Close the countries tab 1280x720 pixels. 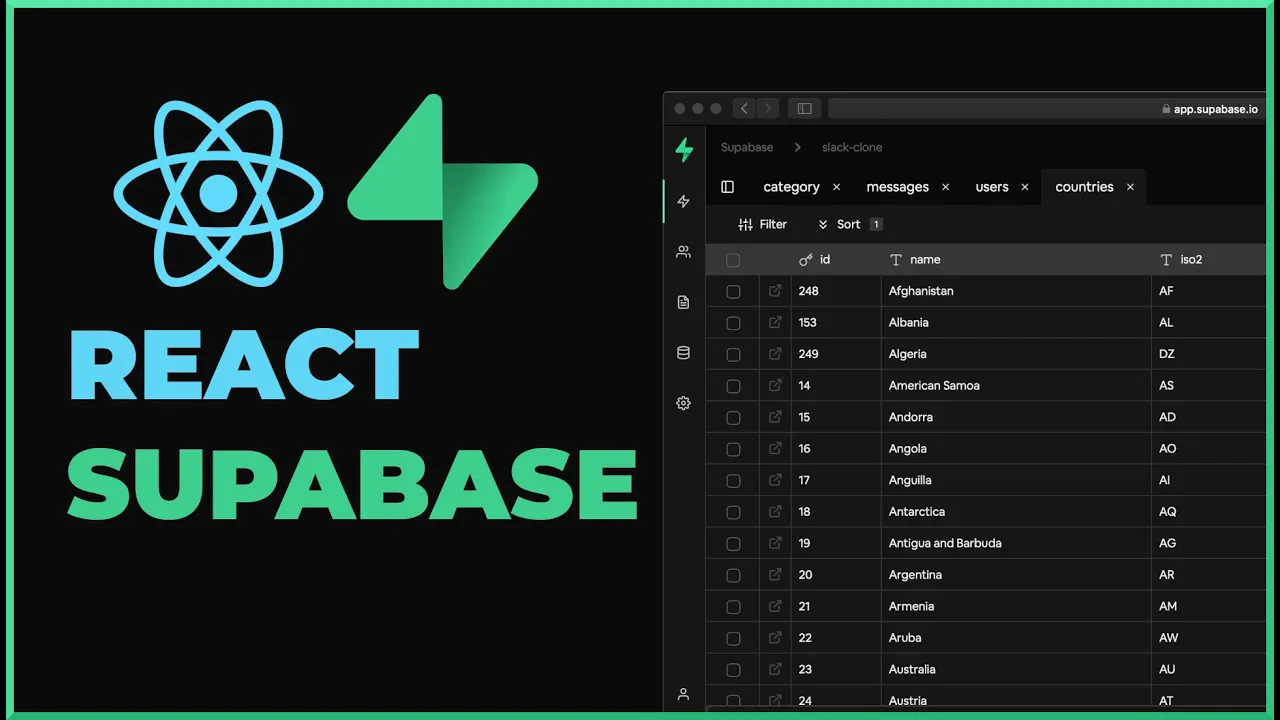point(1130,187)
